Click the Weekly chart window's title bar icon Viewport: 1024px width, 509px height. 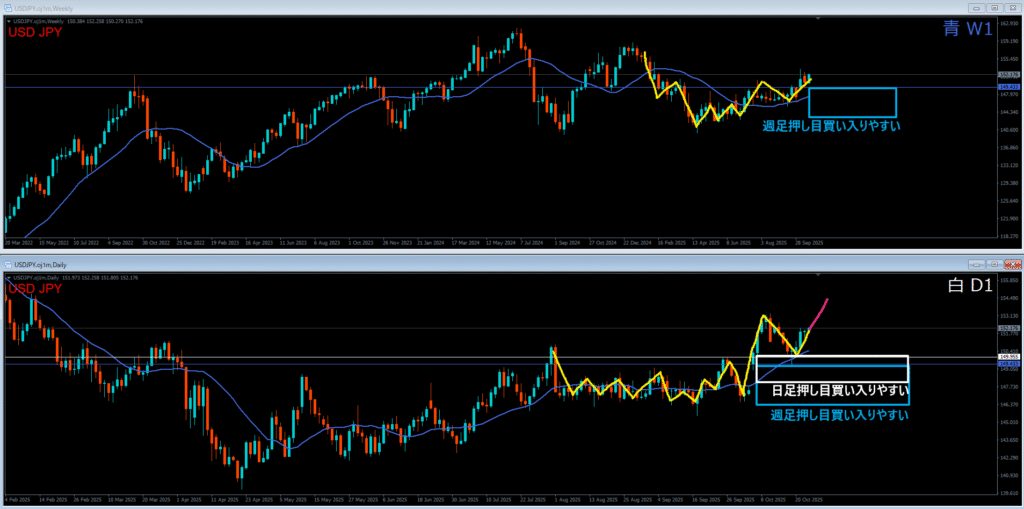click(x=8, y=8)
